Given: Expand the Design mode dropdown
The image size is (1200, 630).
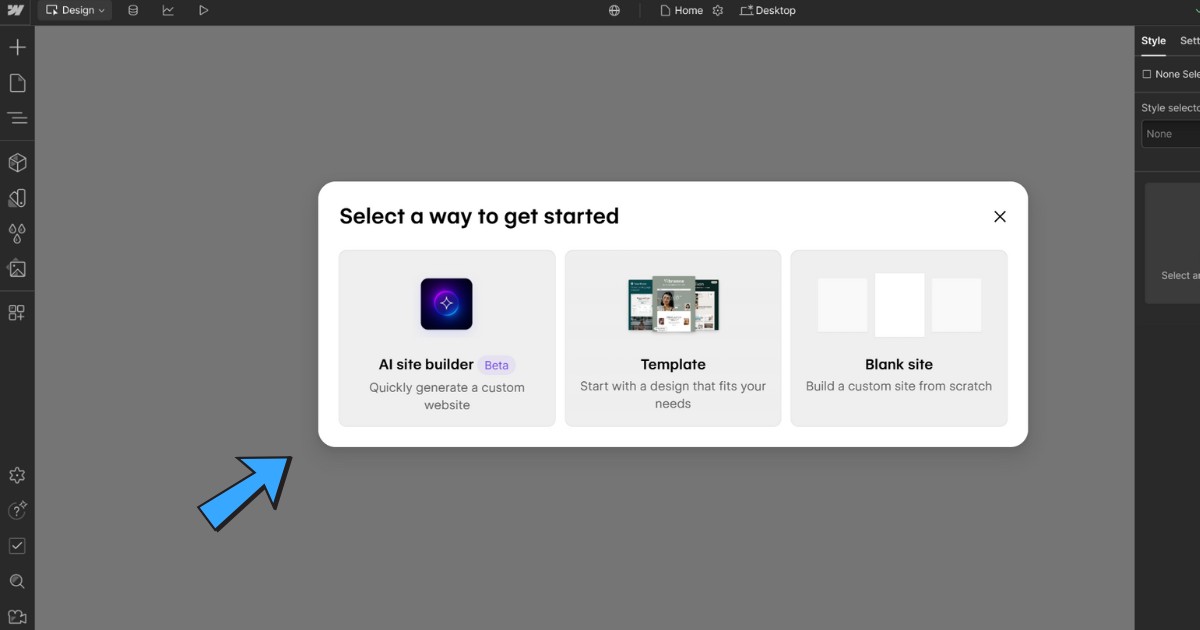Looking at the screenshot, I should point(75,10).
